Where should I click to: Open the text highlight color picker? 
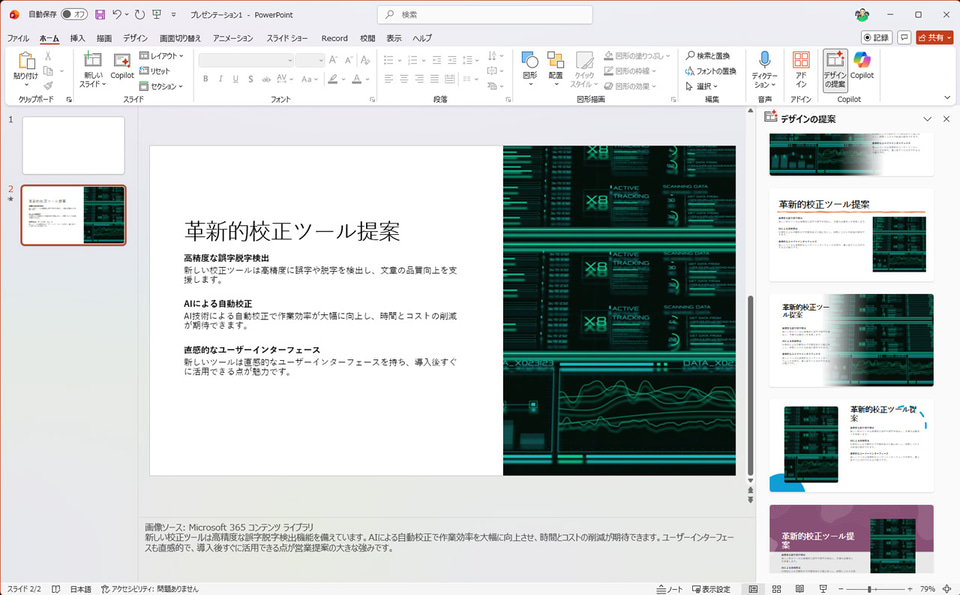coord(333,79)
